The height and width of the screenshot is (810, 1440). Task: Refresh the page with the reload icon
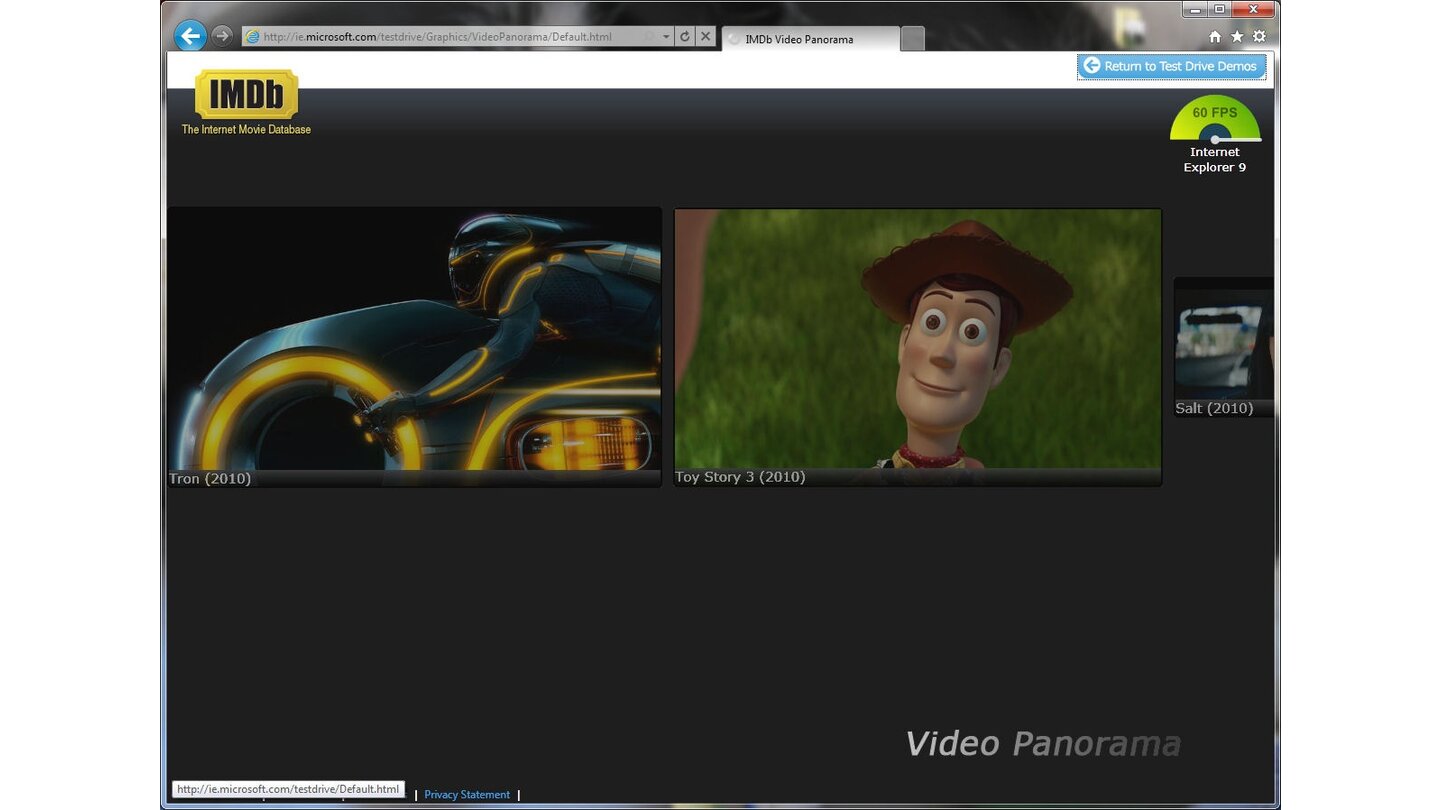pos(685,37)
